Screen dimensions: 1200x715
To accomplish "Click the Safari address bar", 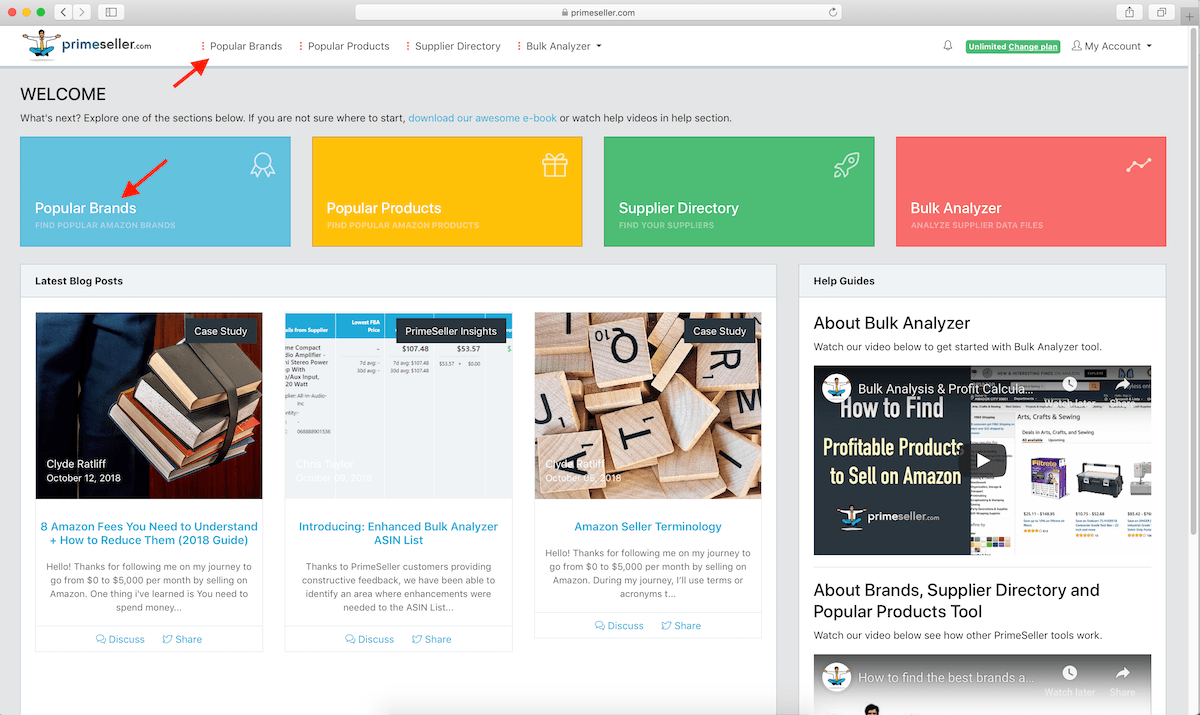I will click(x=600, y=12).
